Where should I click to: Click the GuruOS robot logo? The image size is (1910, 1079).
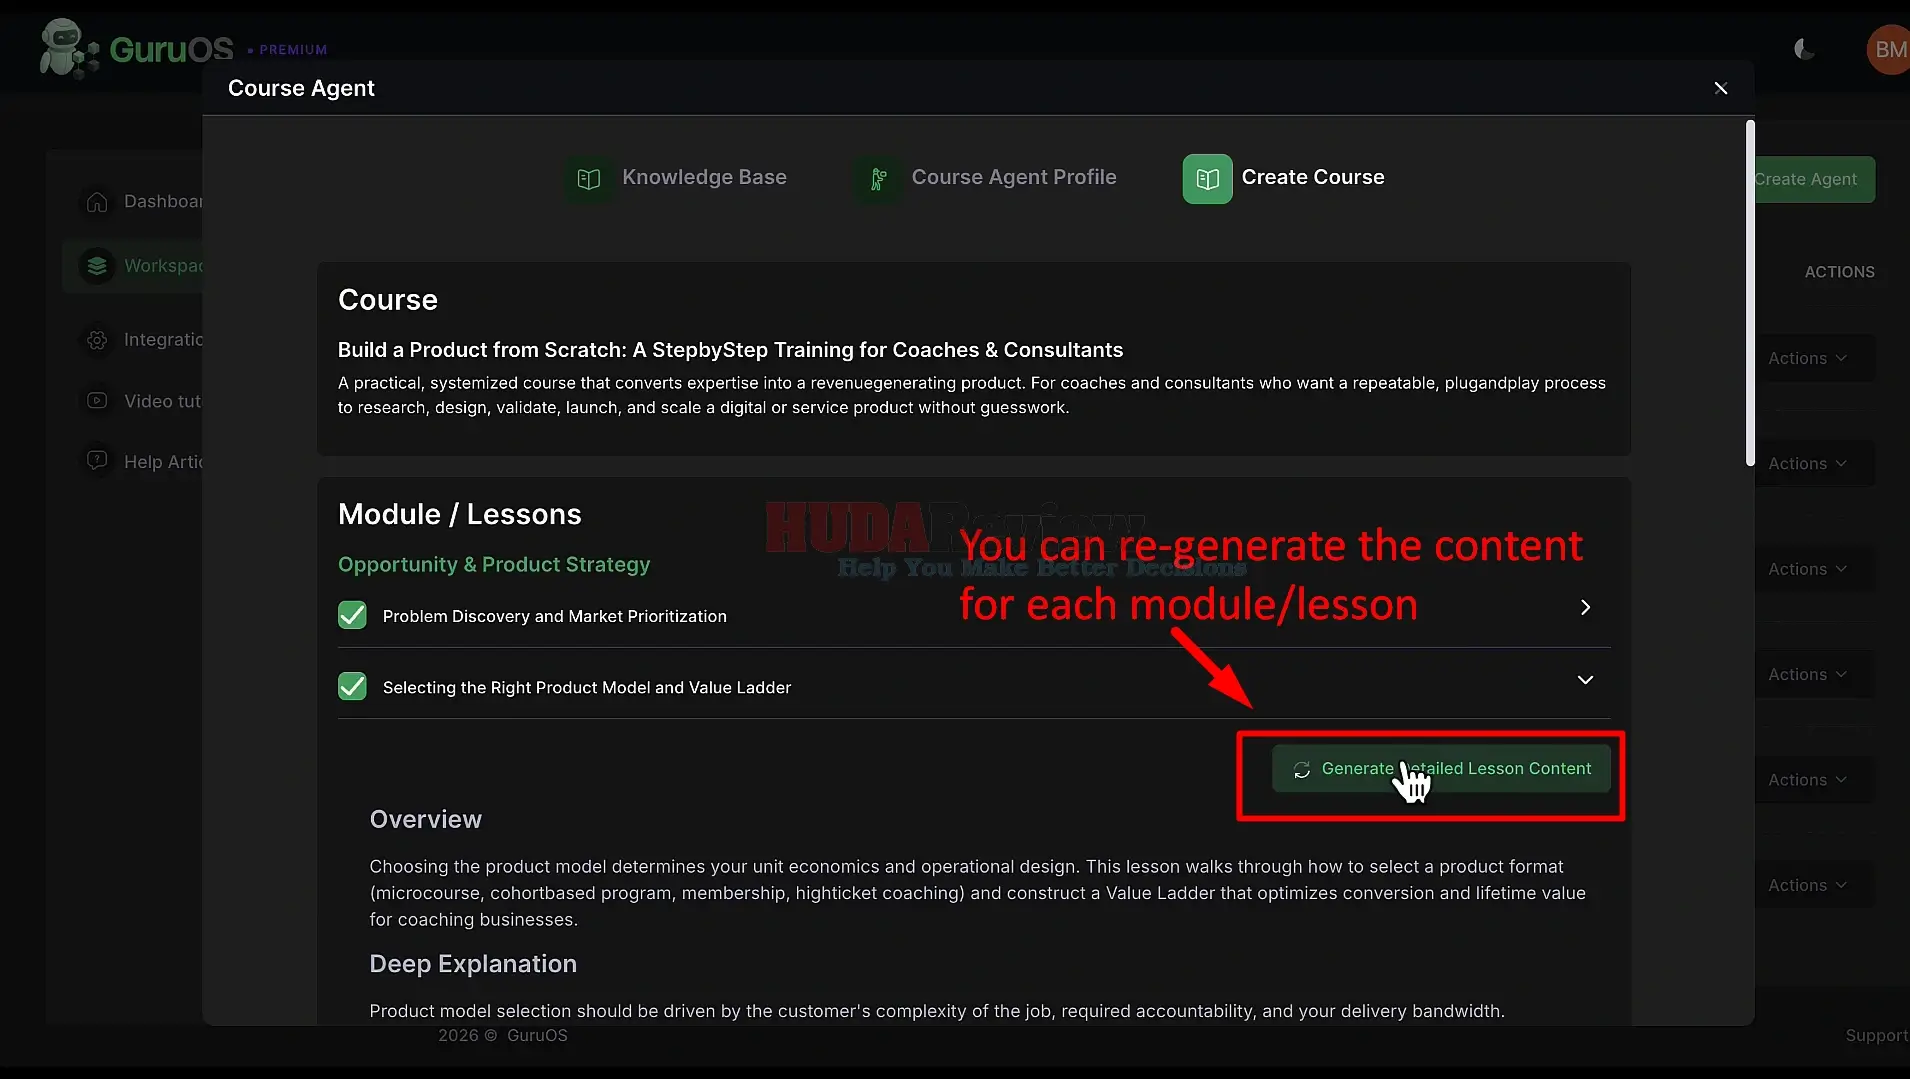[x=68, y=47]
